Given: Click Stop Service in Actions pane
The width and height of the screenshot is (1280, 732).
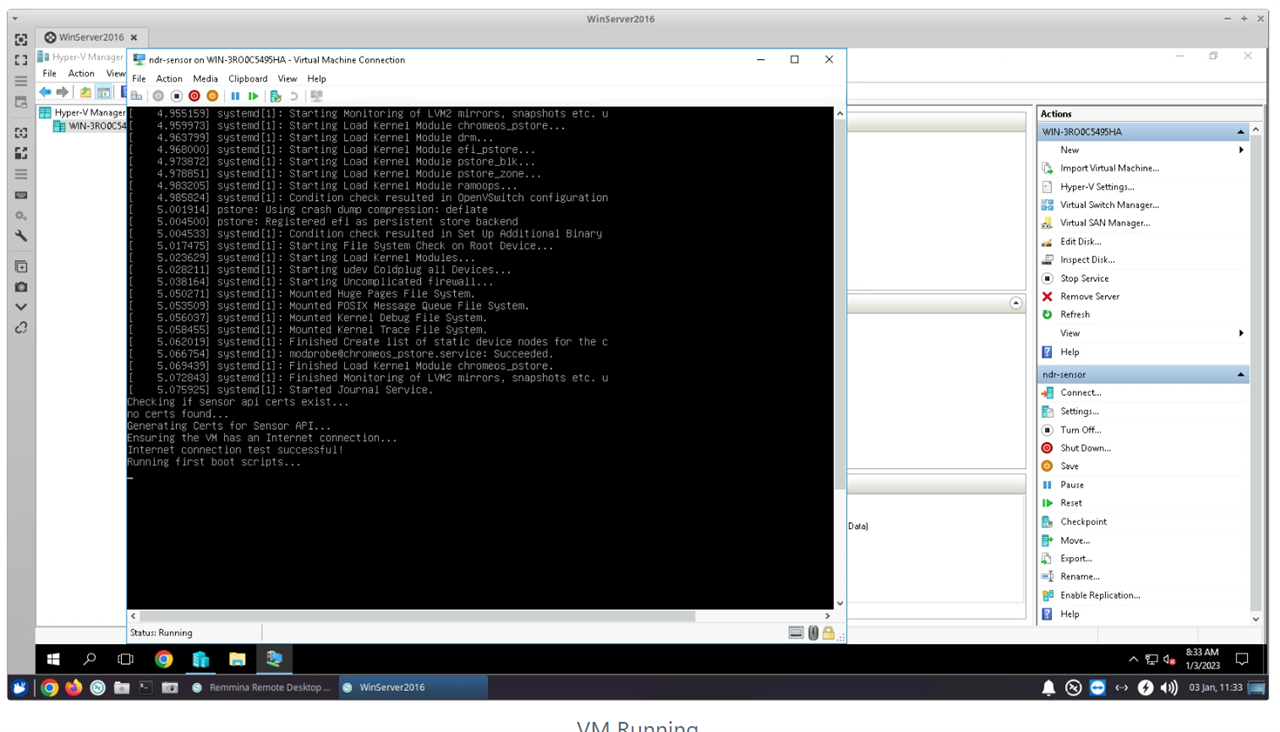Looking at the screenshot, I should 1084,278.
